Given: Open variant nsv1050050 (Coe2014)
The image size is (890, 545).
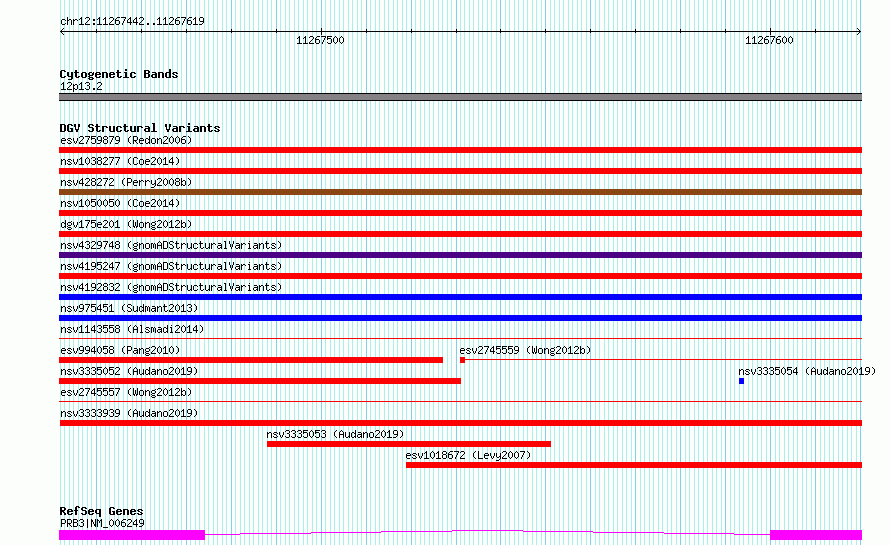Looking at the screenshot, I should tap(120, 203).
